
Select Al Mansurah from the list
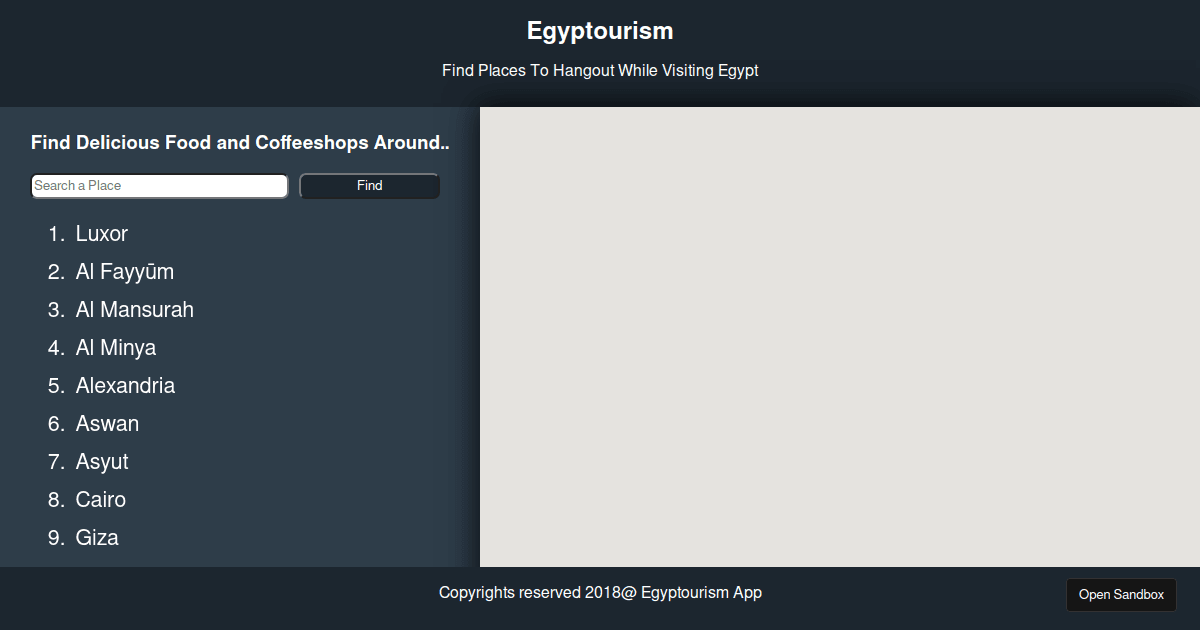(x=135, y=310)
